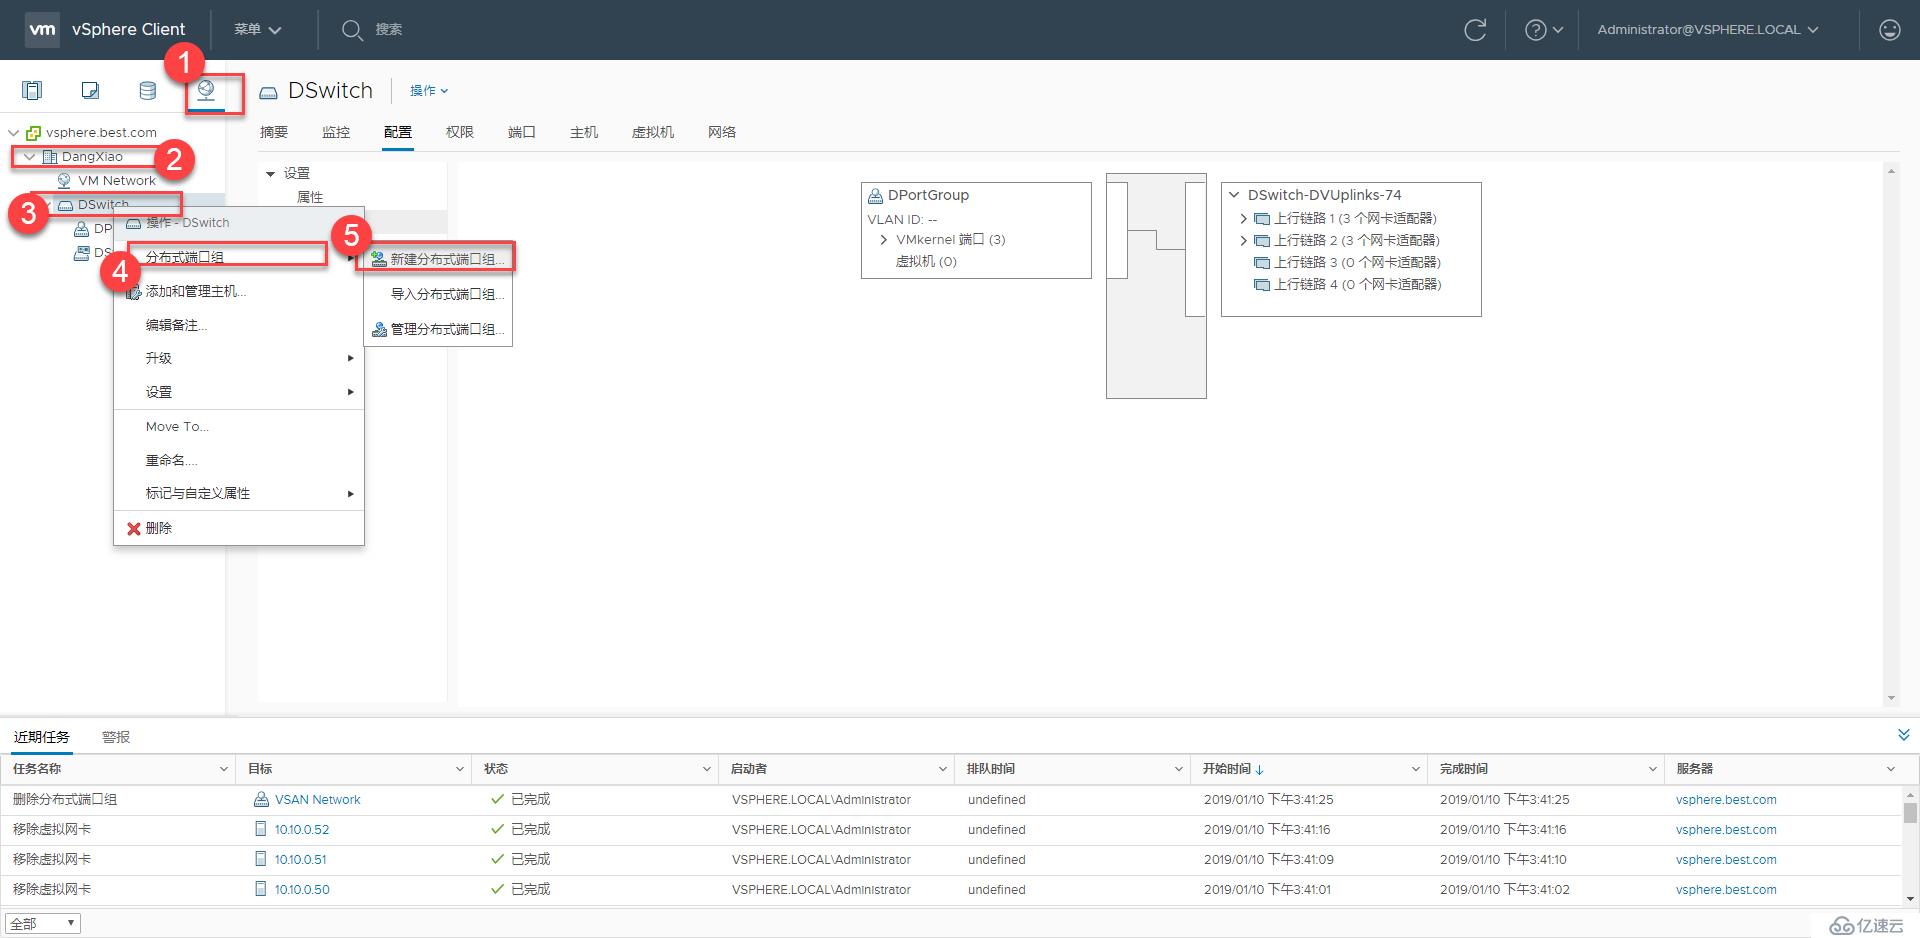Select 编辑备注 menu entry
Viewport: 1920px width, 938px height.
coord(239,325)
